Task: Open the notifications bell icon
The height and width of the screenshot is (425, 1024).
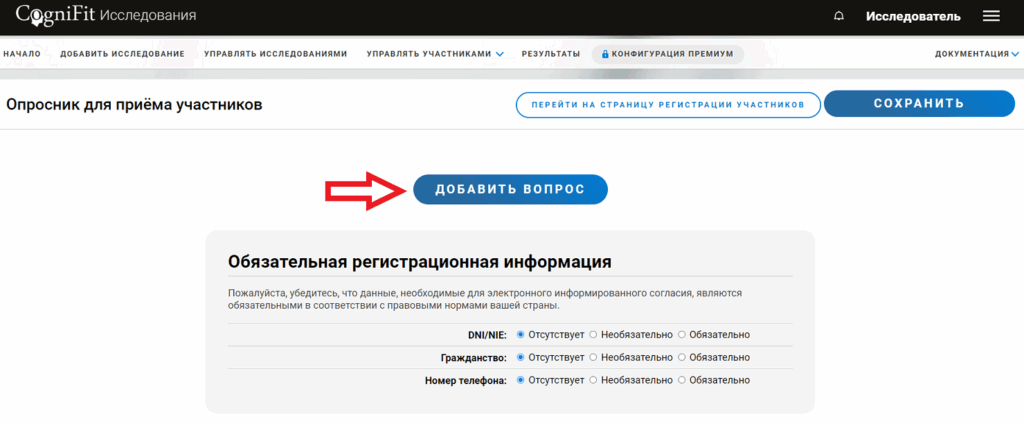Action: (838, 16)
